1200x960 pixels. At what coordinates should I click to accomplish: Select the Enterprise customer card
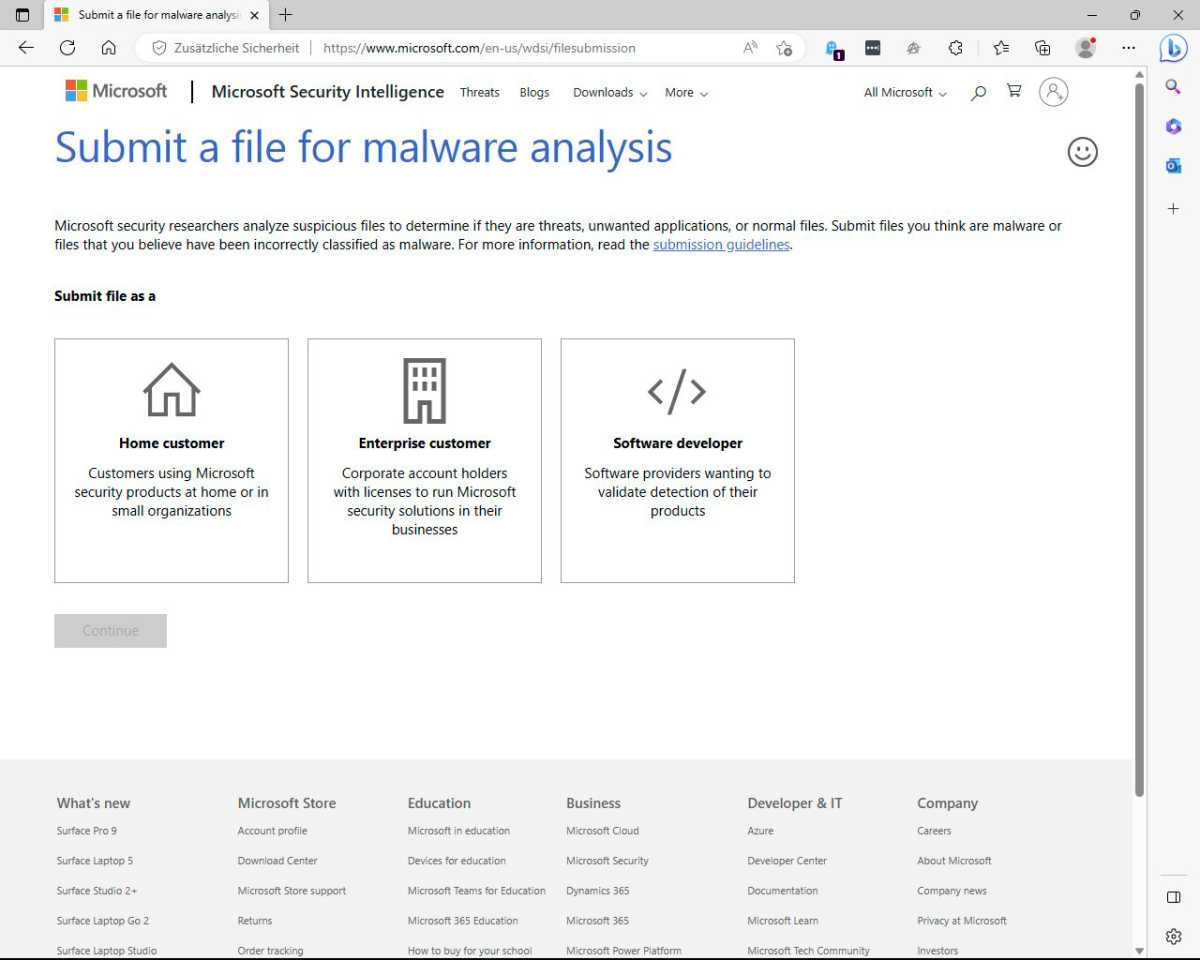pyautogui.click(x=425, y=461)
